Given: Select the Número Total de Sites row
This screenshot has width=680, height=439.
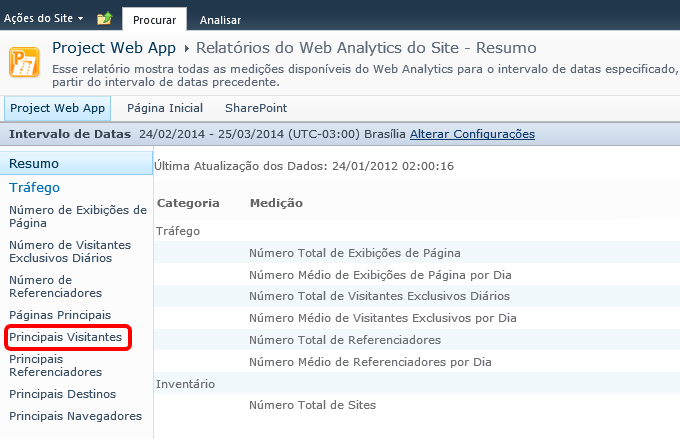Looking at the screenshot, I should 417,405.
